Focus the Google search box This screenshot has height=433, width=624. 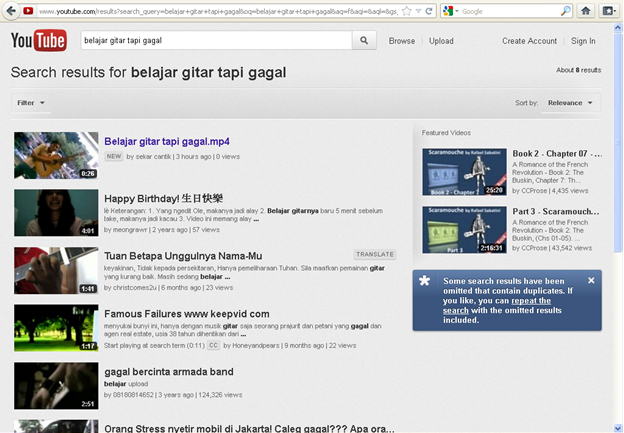pyautogui.click(x=510, y=12)
